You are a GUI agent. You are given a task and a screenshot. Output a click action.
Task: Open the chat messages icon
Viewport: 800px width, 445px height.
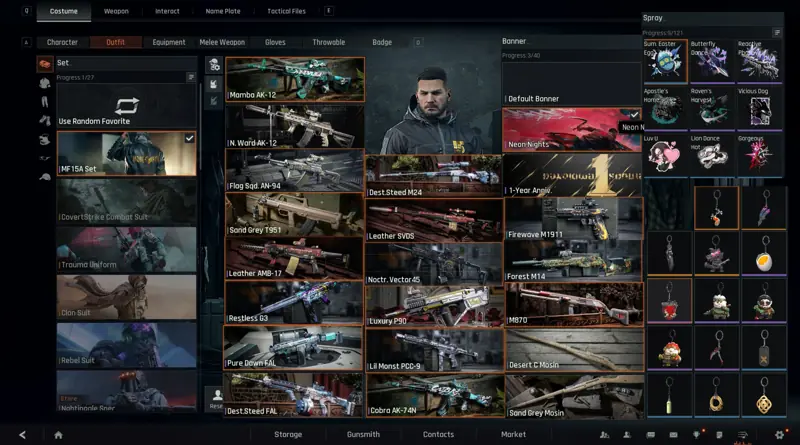click(651, 435)
